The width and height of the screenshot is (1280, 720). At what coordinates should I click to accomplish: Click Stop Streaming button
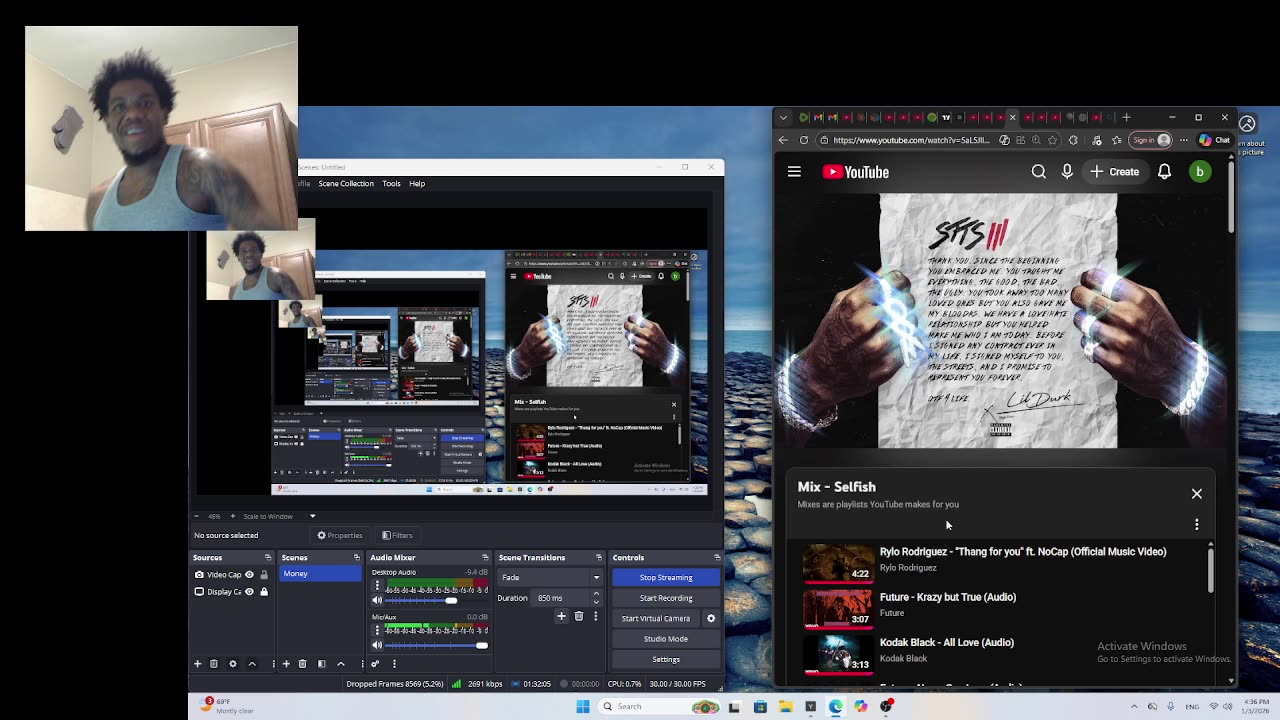[666, 577]
